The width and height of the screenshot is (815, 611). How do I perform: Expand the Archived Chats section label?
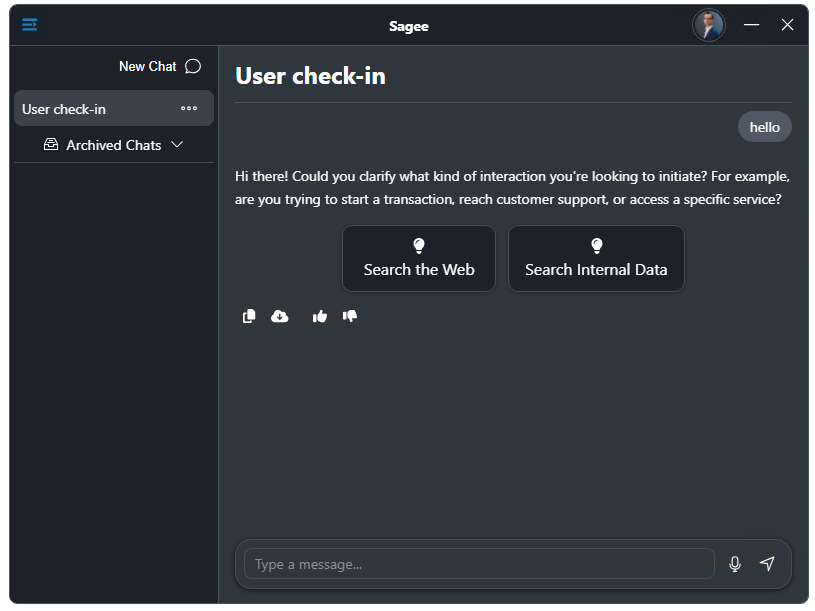click(113, 145)
